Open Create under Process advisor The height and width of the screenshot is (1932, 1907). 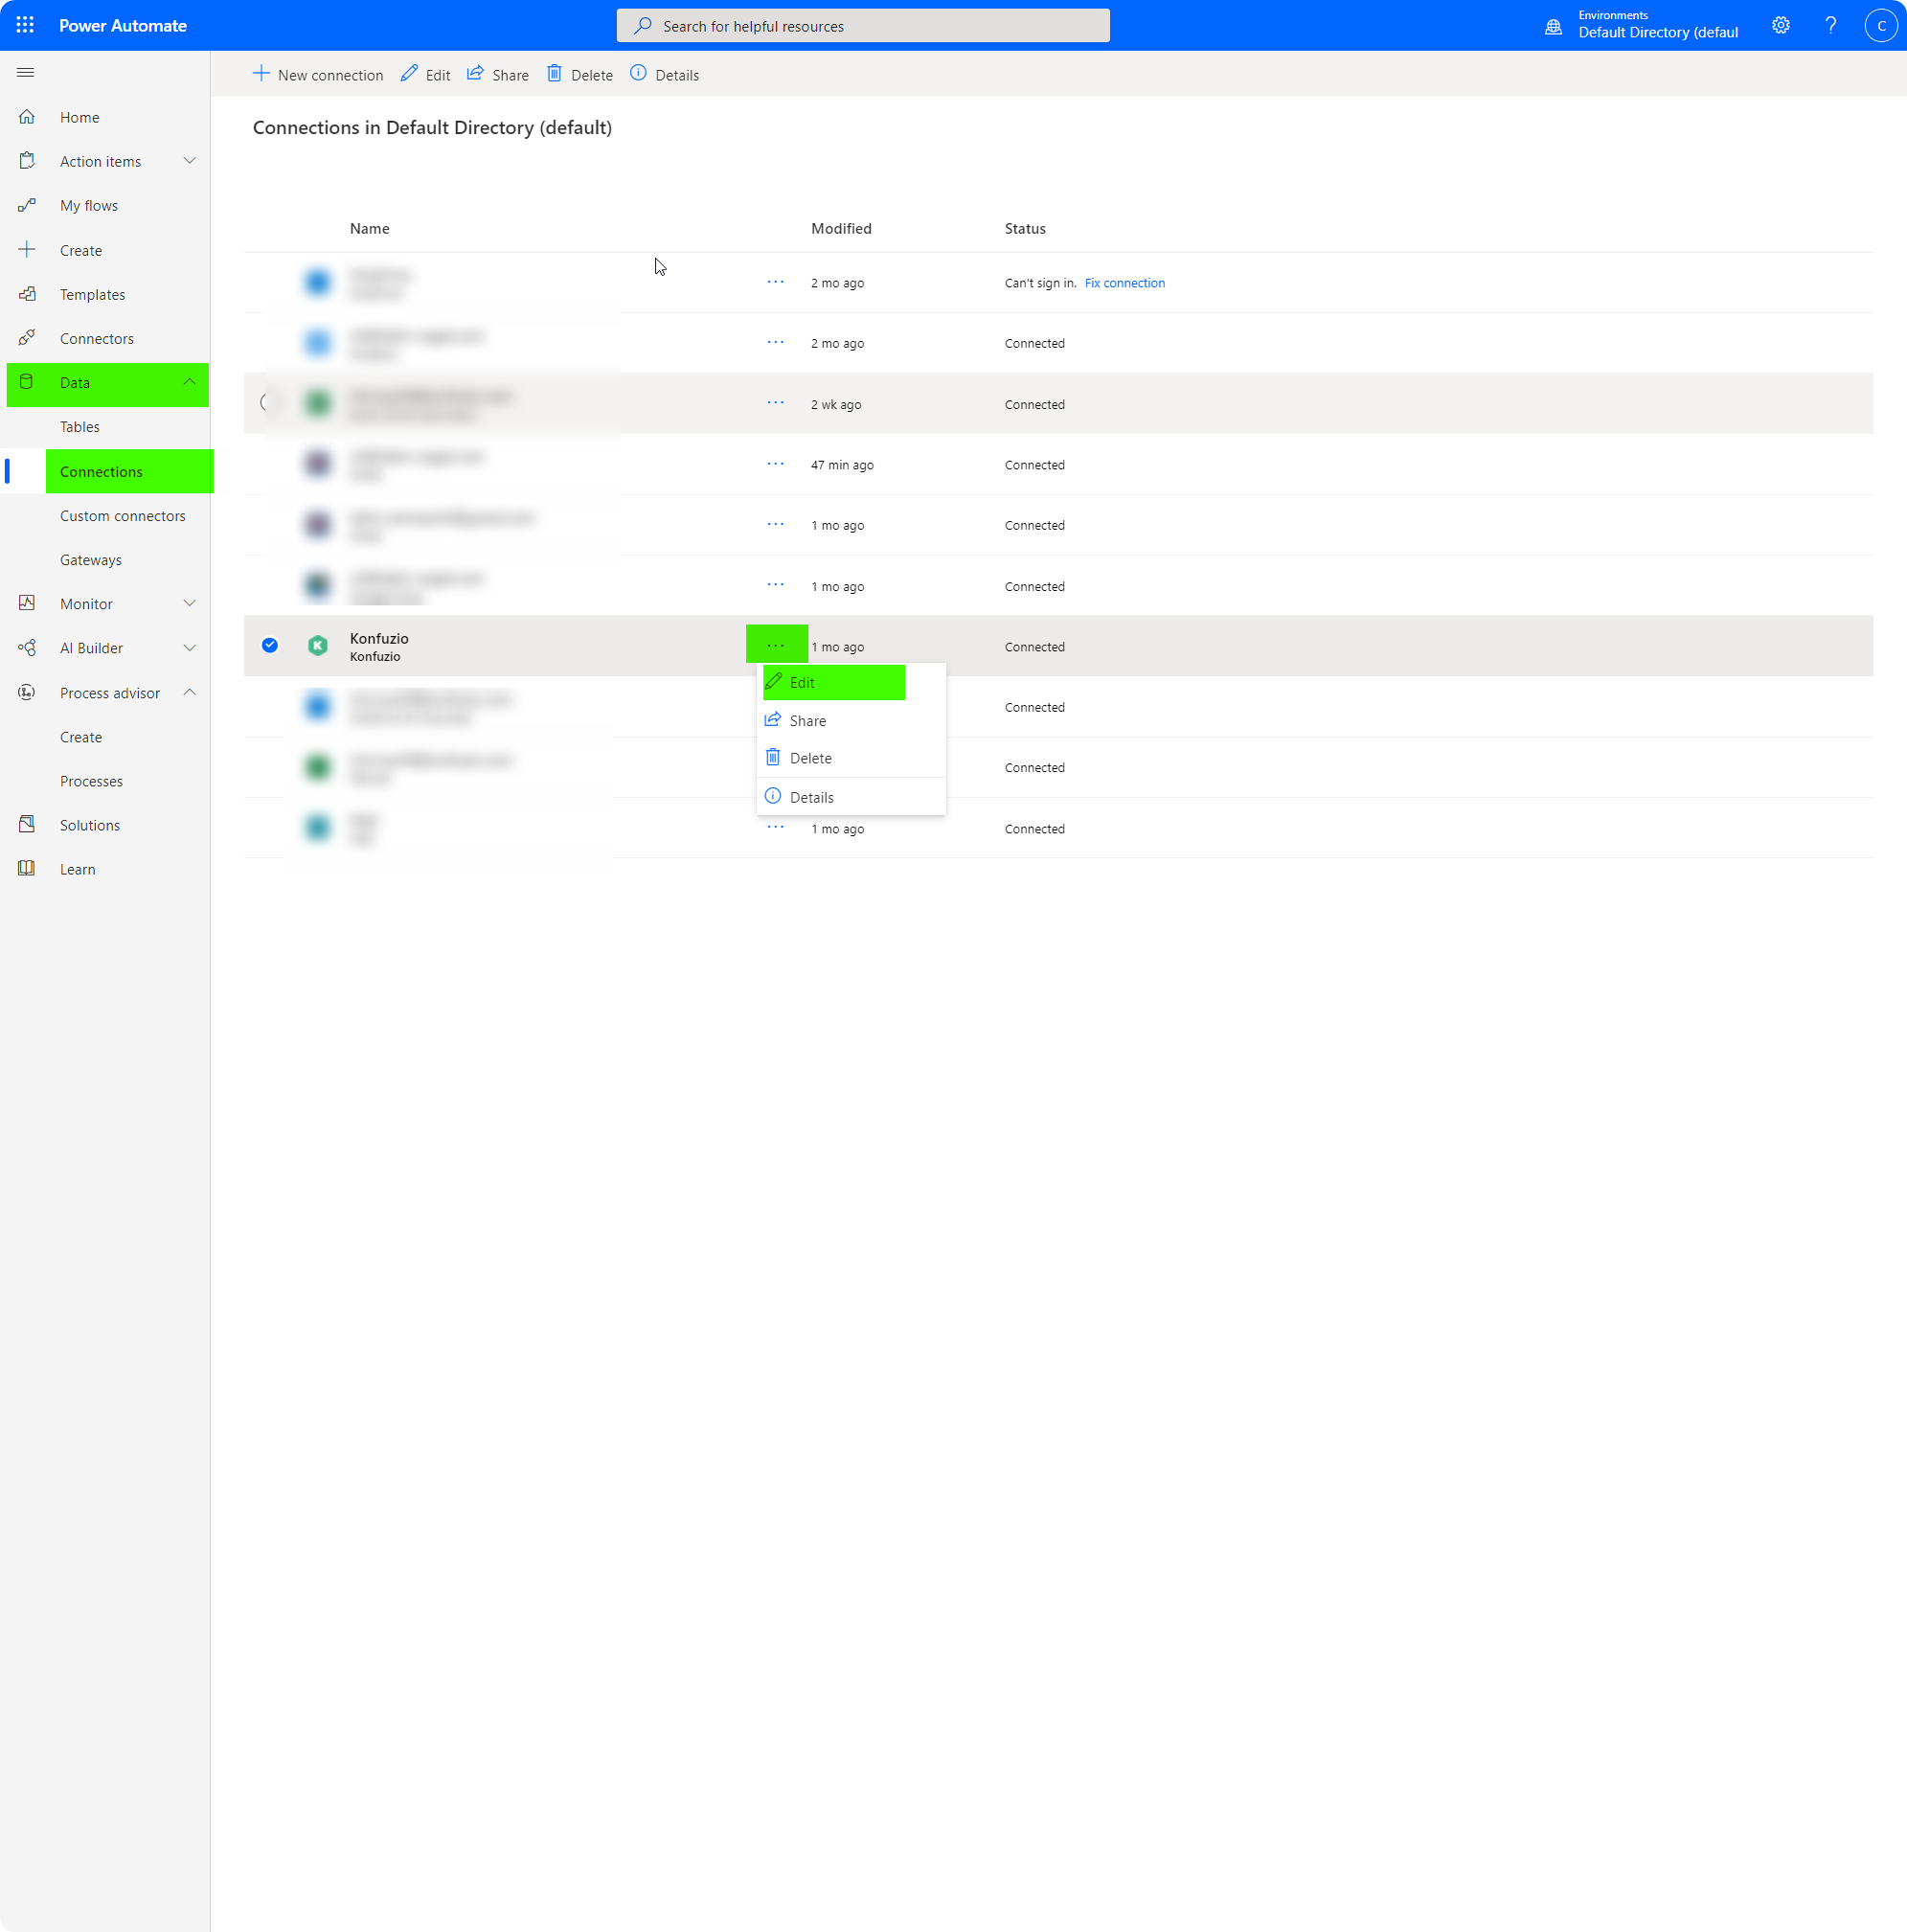81,737
